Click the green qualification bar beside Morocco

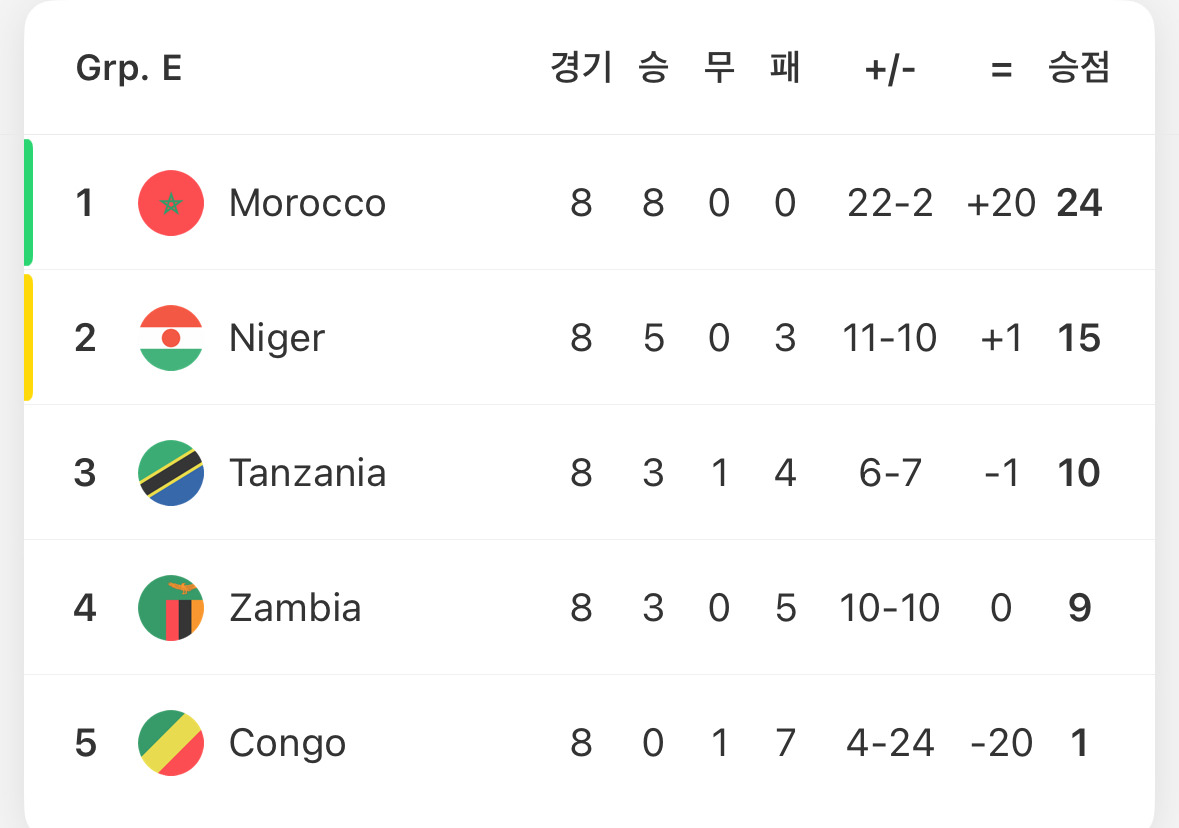point(29,203)
